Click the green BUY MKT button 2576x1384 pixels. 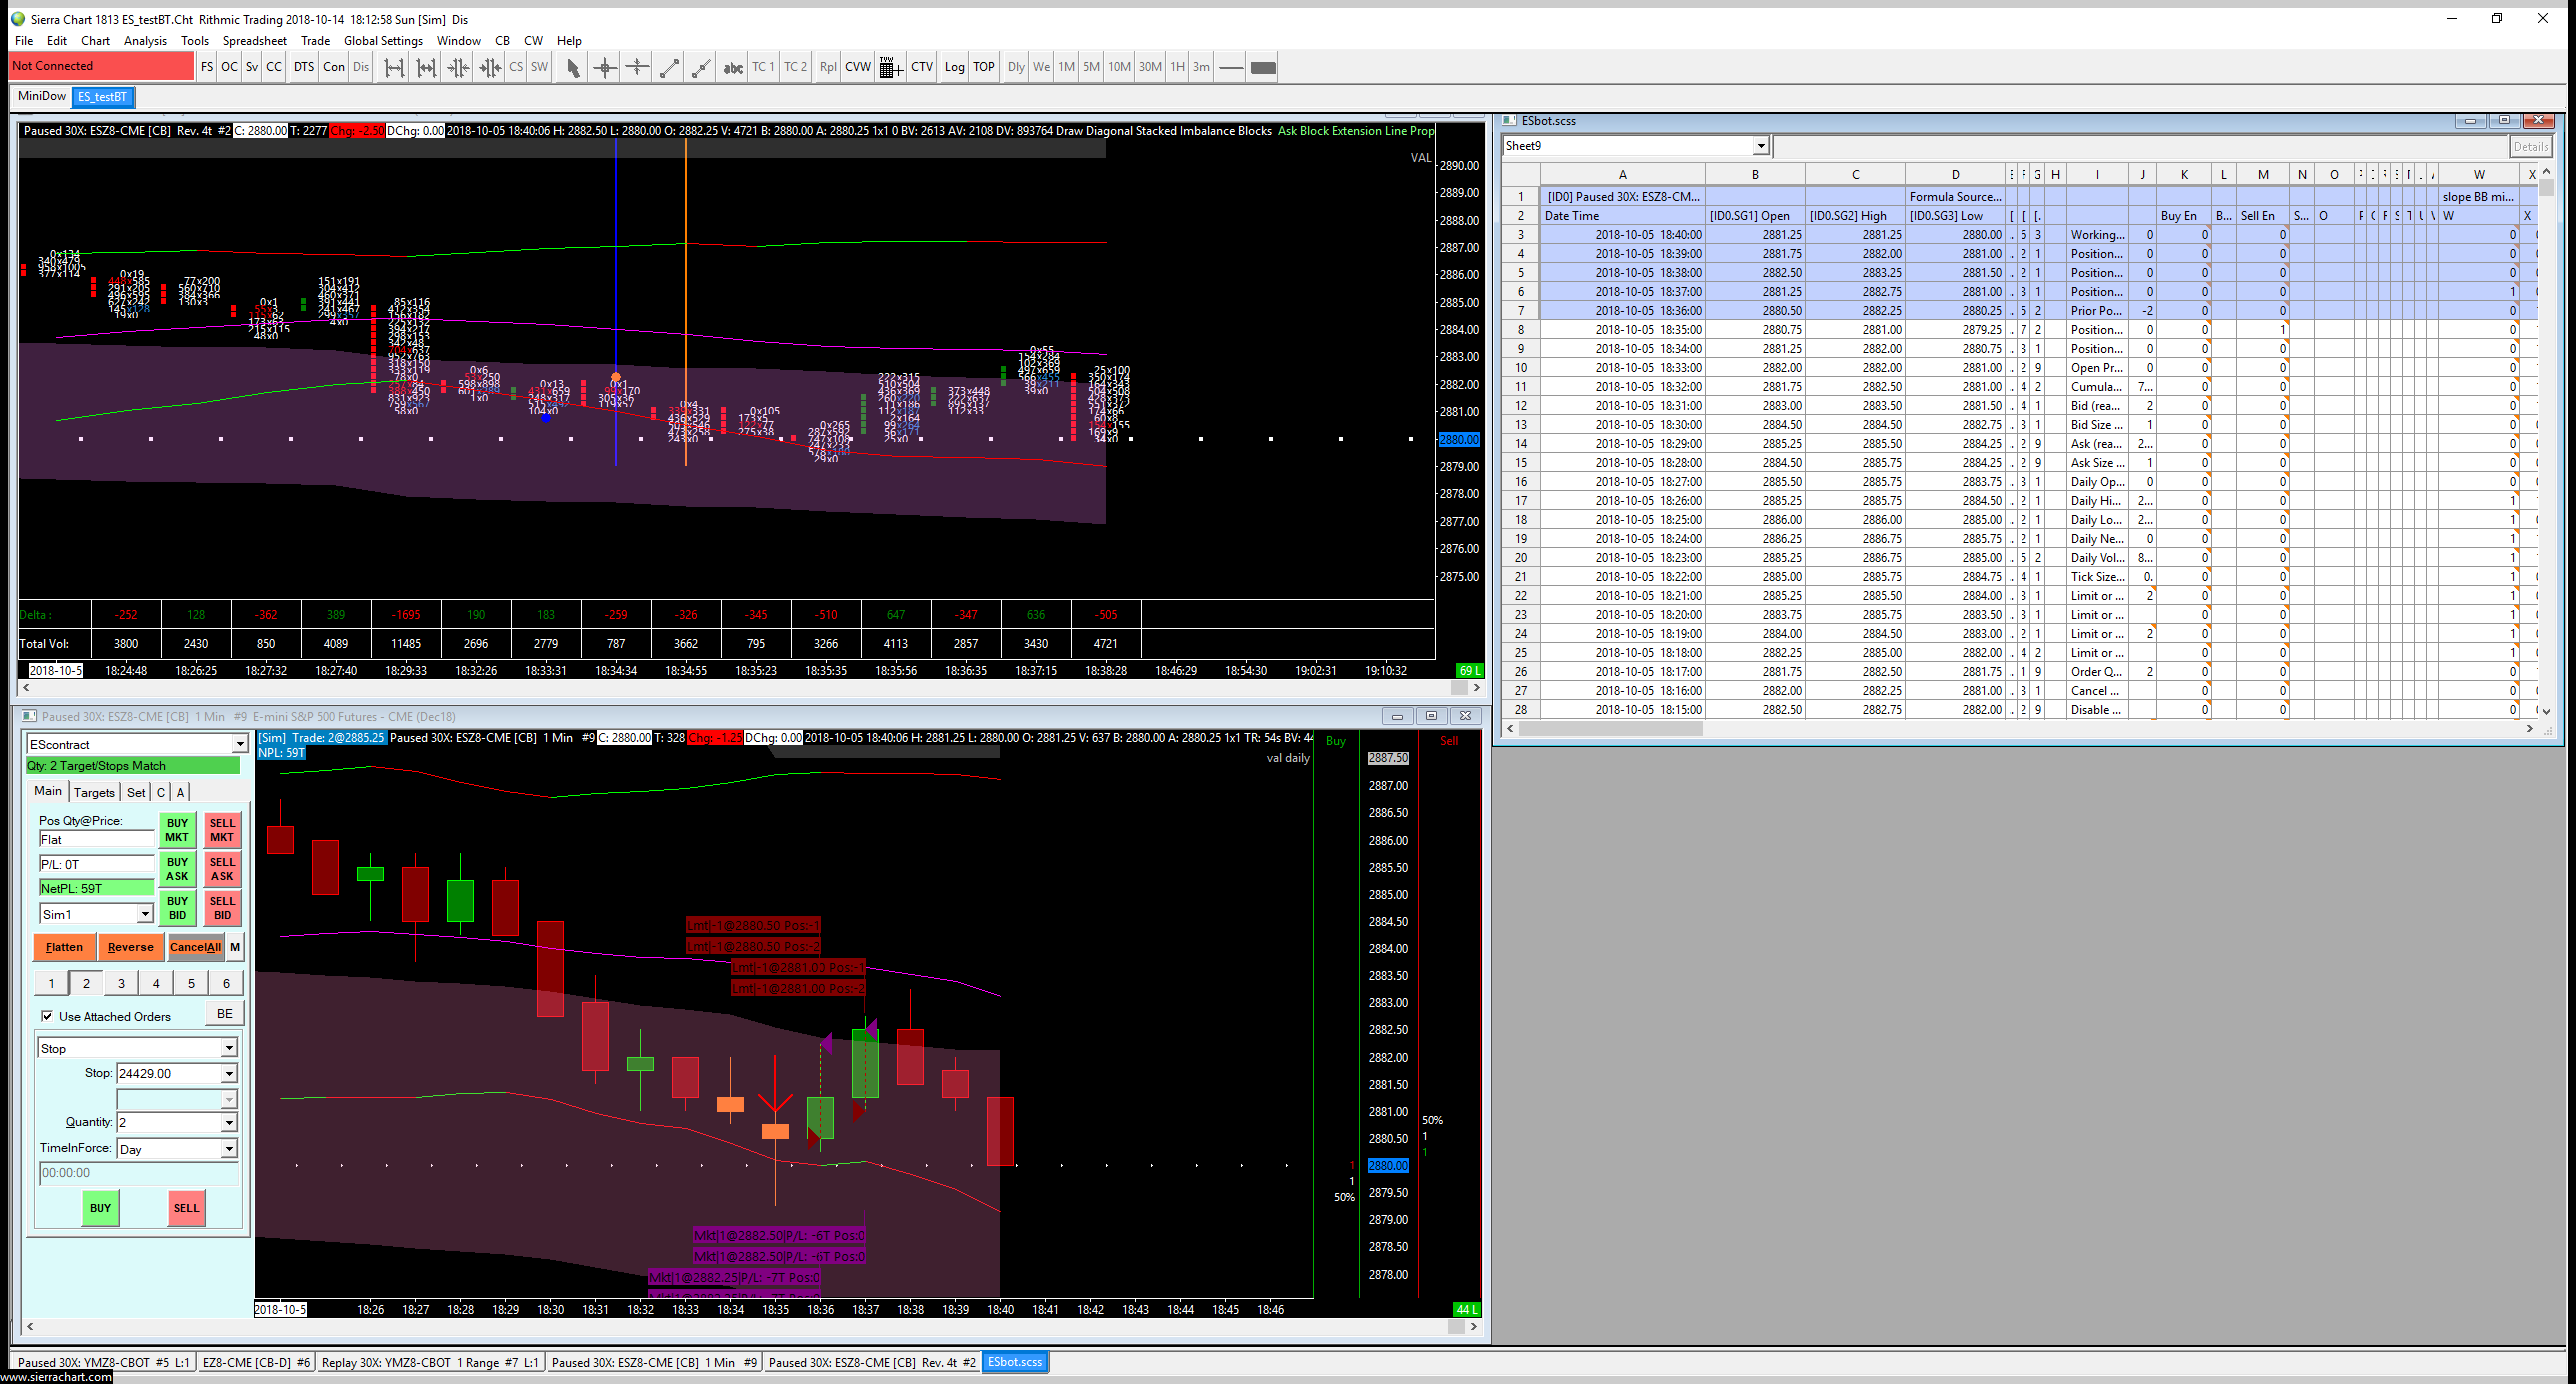(177, 830)
